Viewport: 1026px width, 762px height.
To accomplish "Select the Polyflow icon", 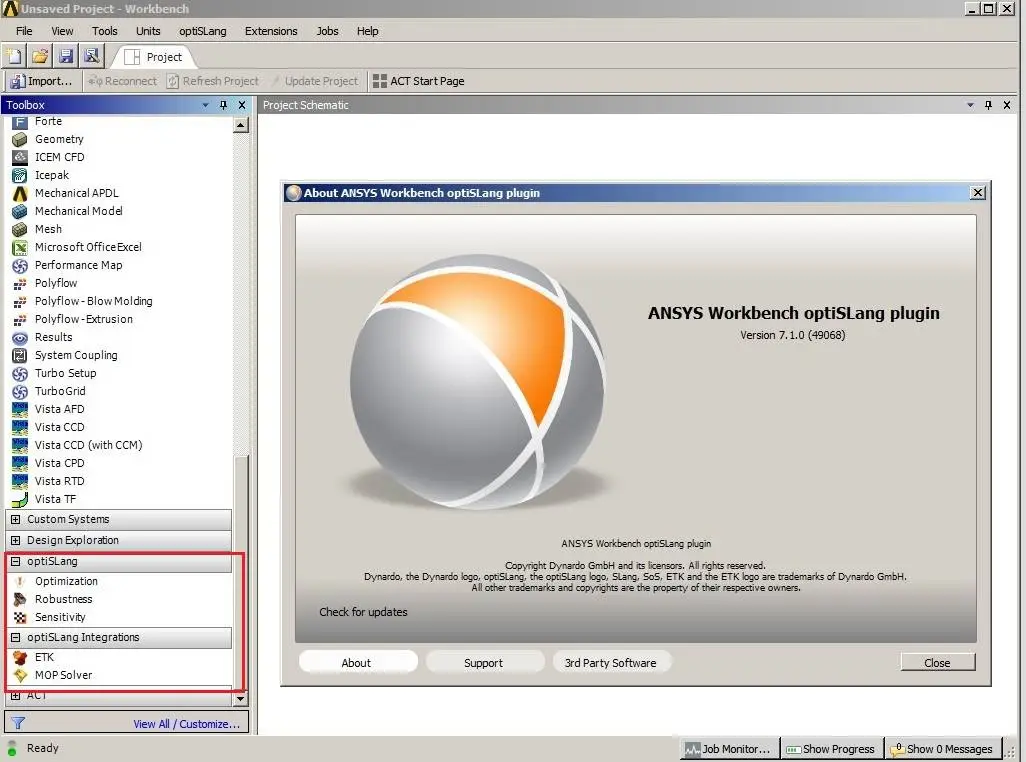I will pos(20,283).
